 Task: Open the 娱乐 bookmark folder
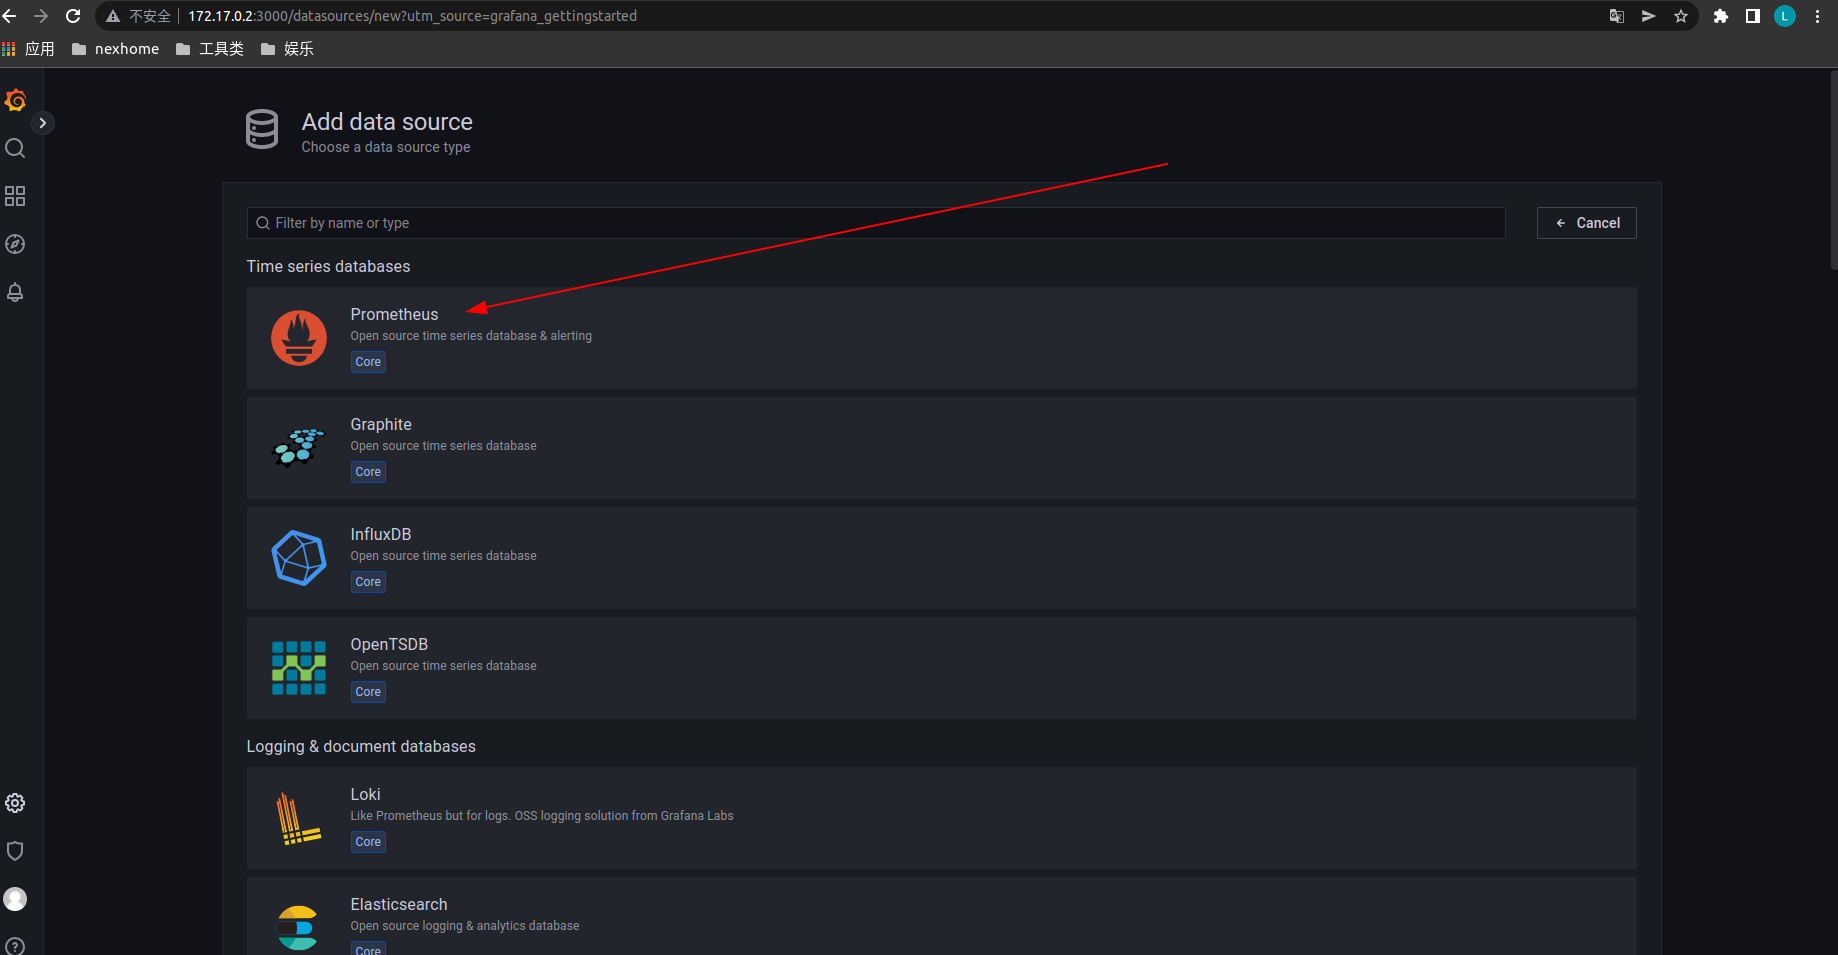click(287, 49)
